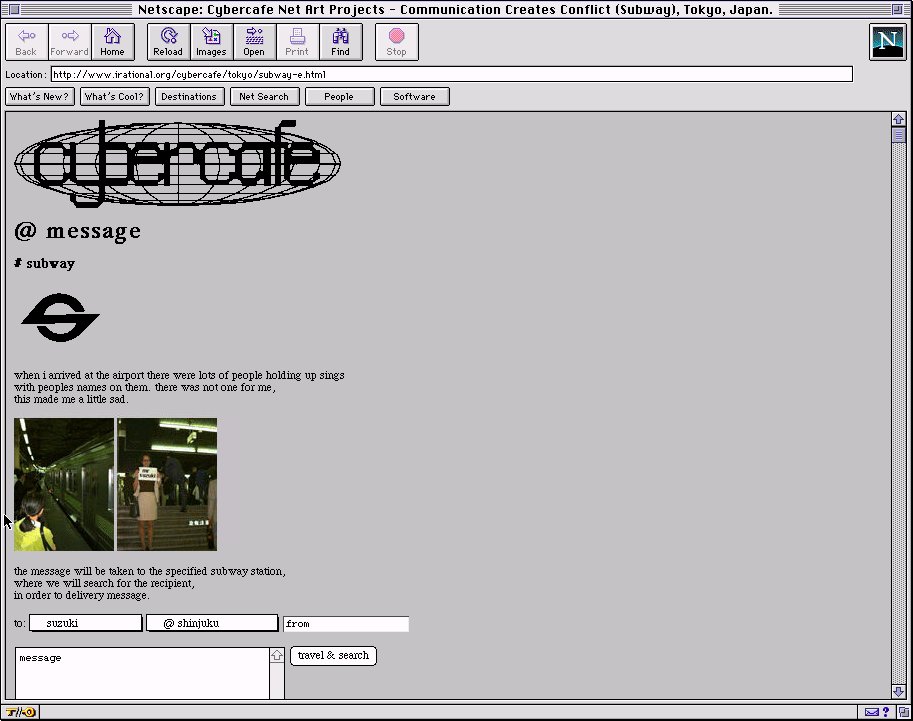Click the "@ message" heading

point(77,231)
